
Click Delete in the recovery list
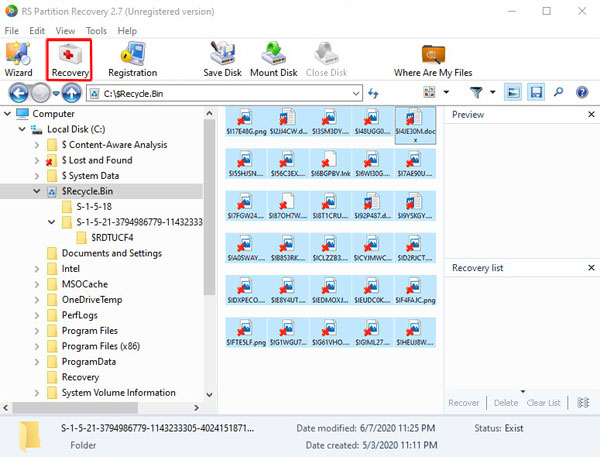506,403
